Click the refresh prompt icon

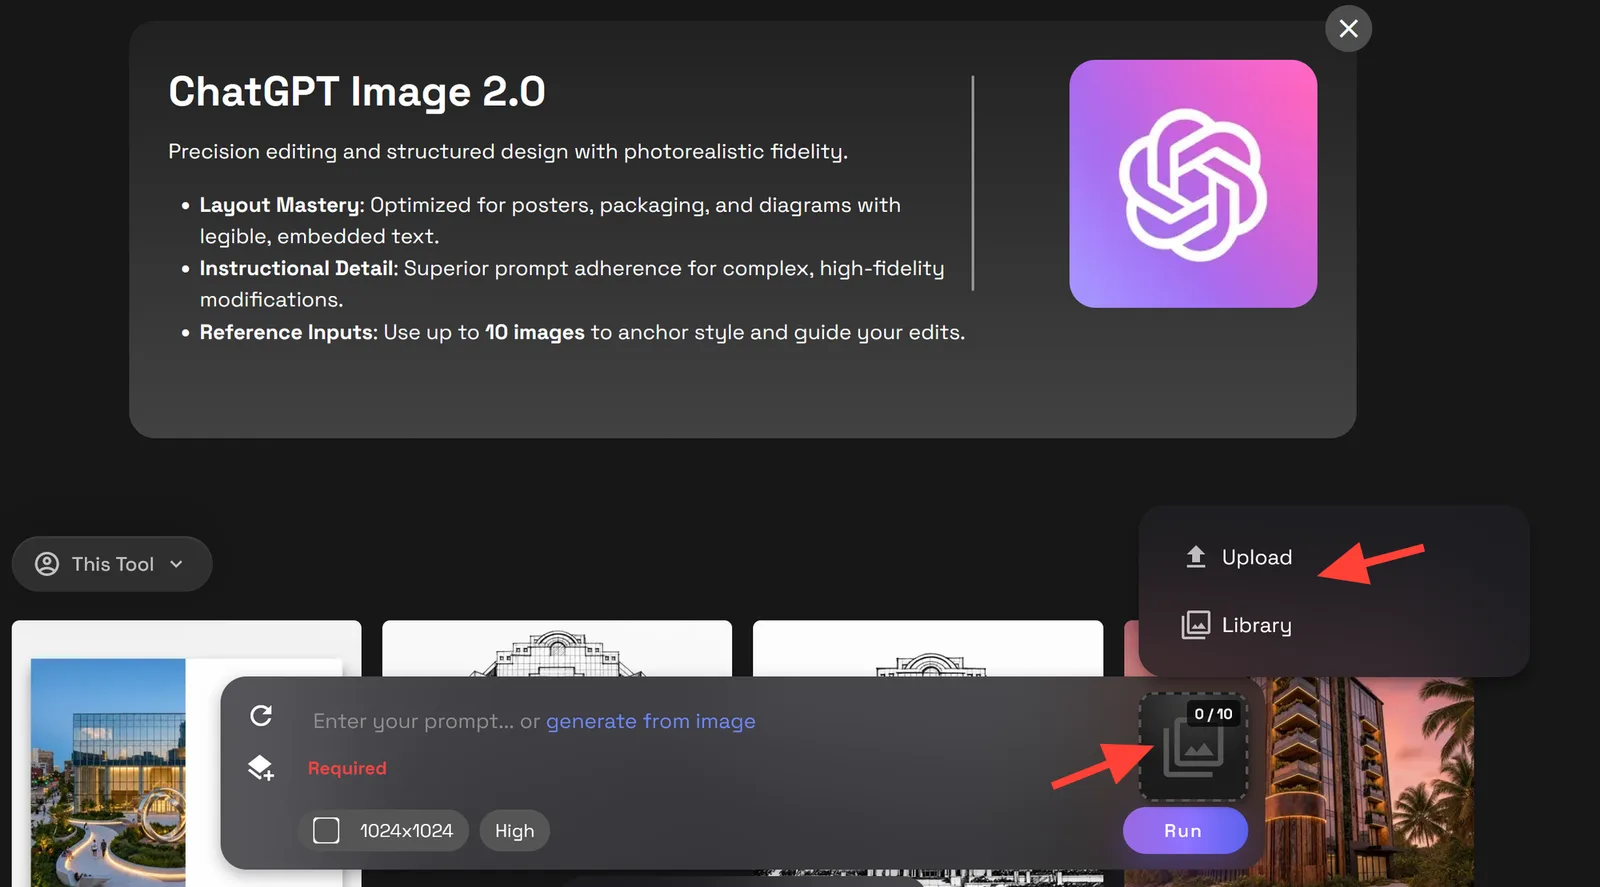click(261, 716)
